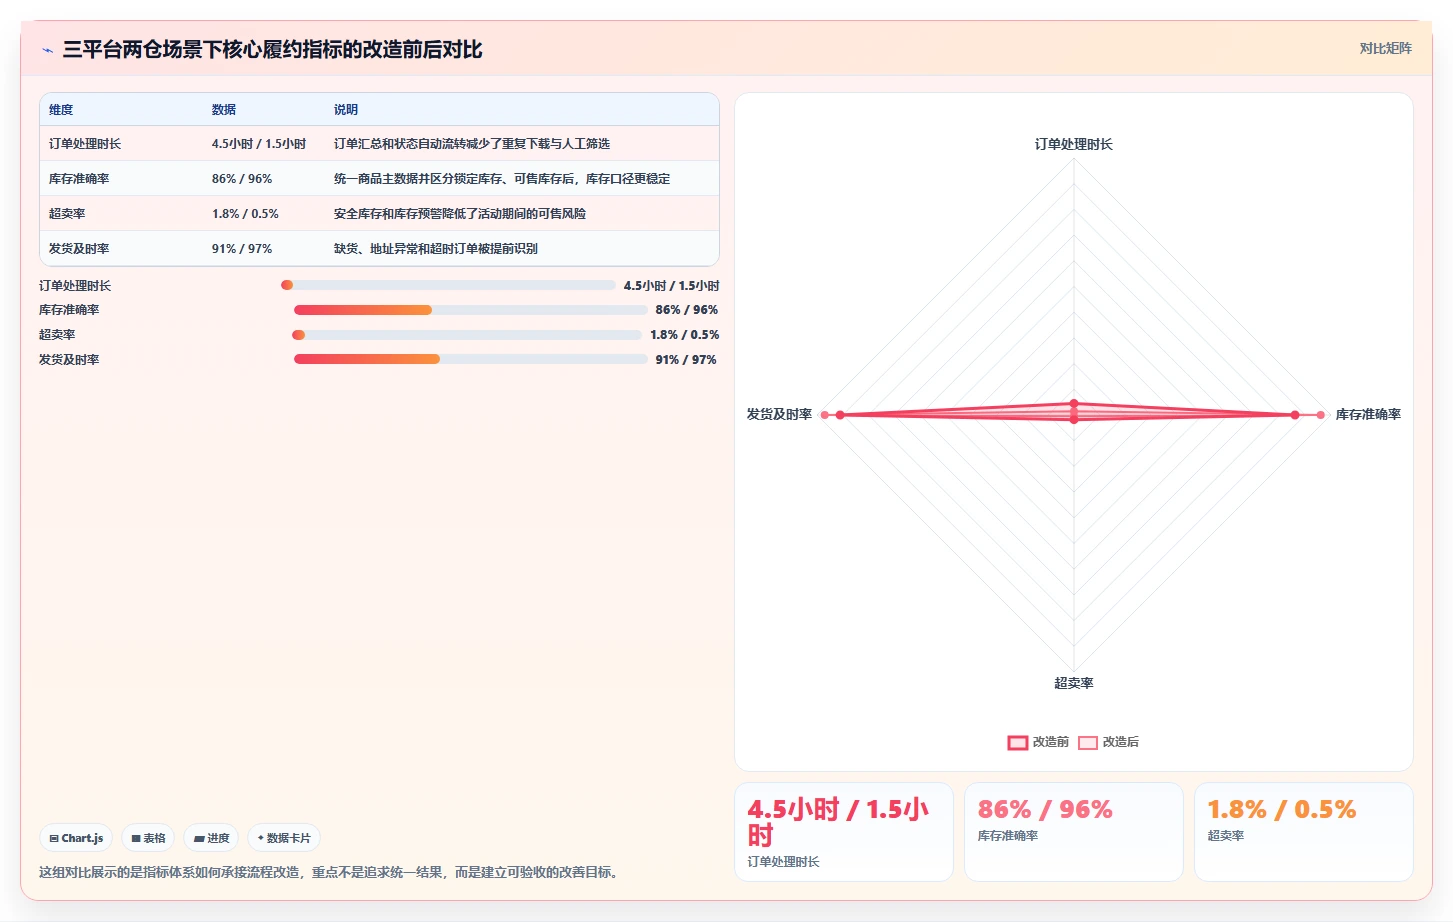This screenshot has width=1453, height=922.
Task: Click table value 86% / 96%
Action: pos(242,179)
